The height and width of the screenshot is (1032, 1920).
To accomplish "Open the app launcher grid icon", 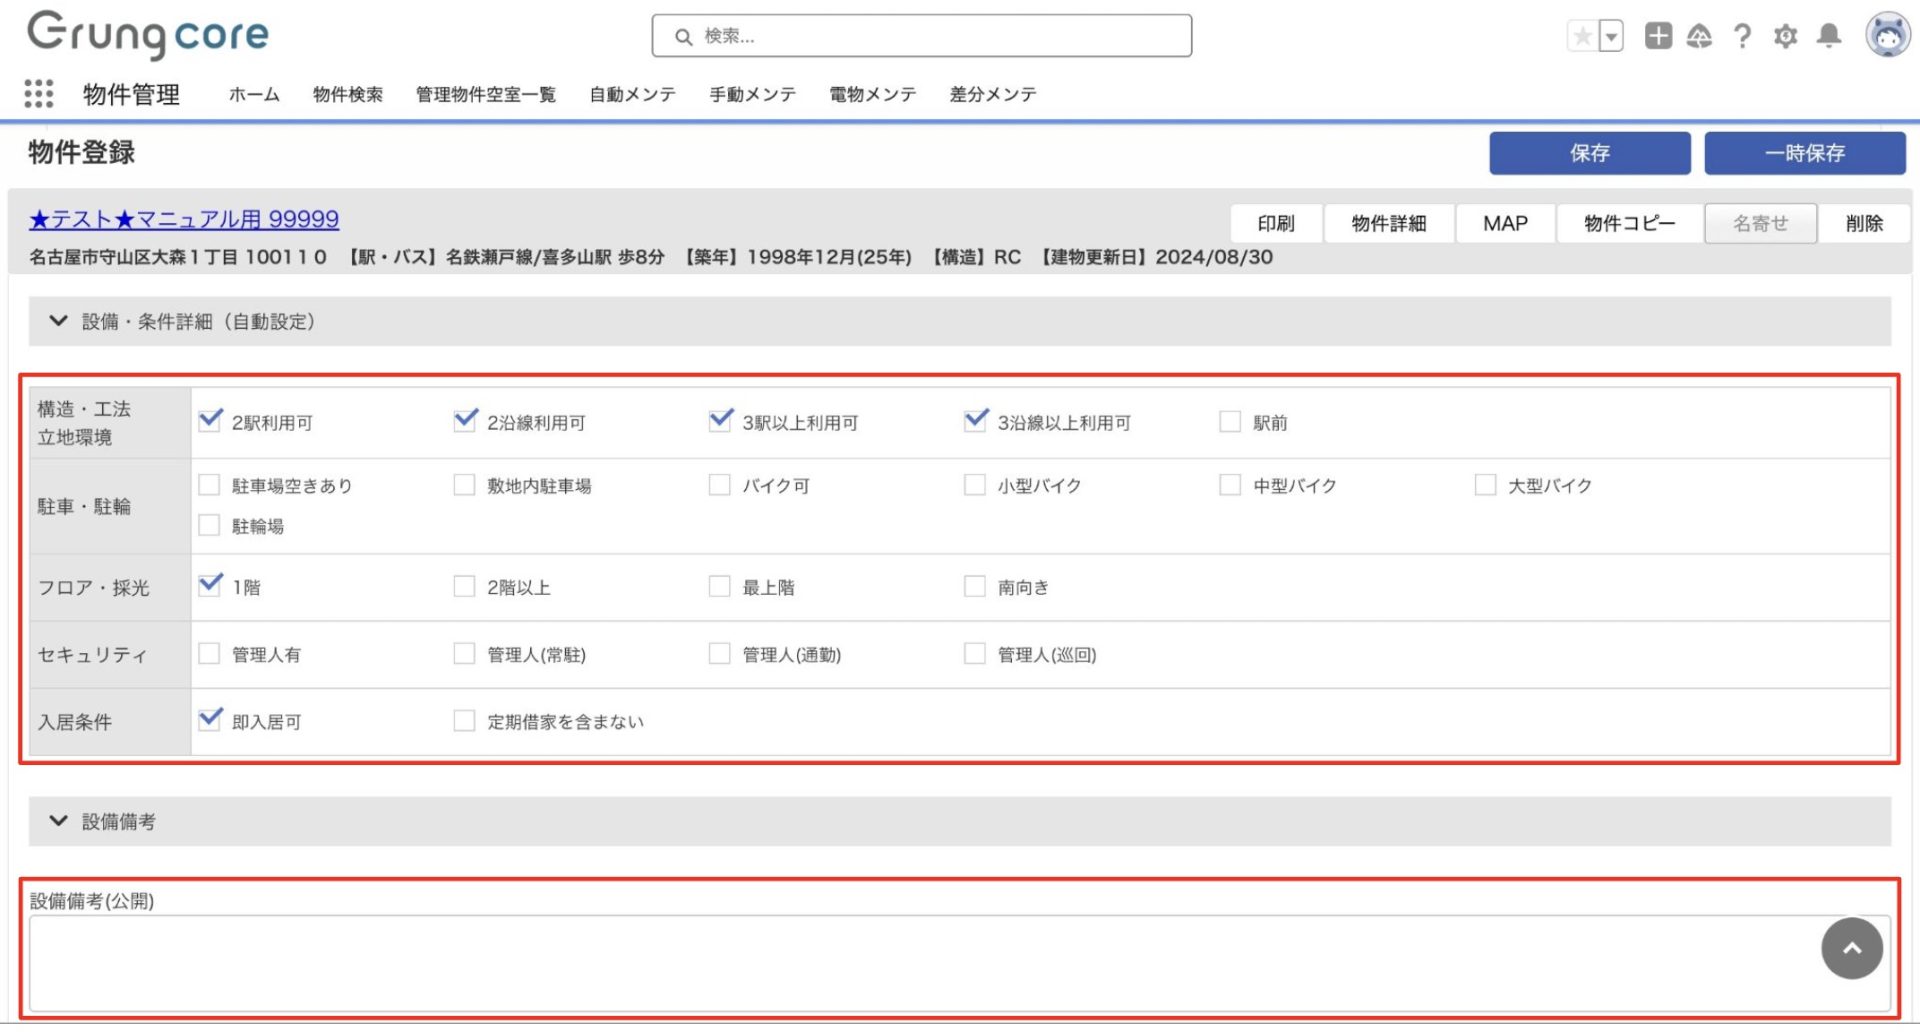I will coord(39,94).
